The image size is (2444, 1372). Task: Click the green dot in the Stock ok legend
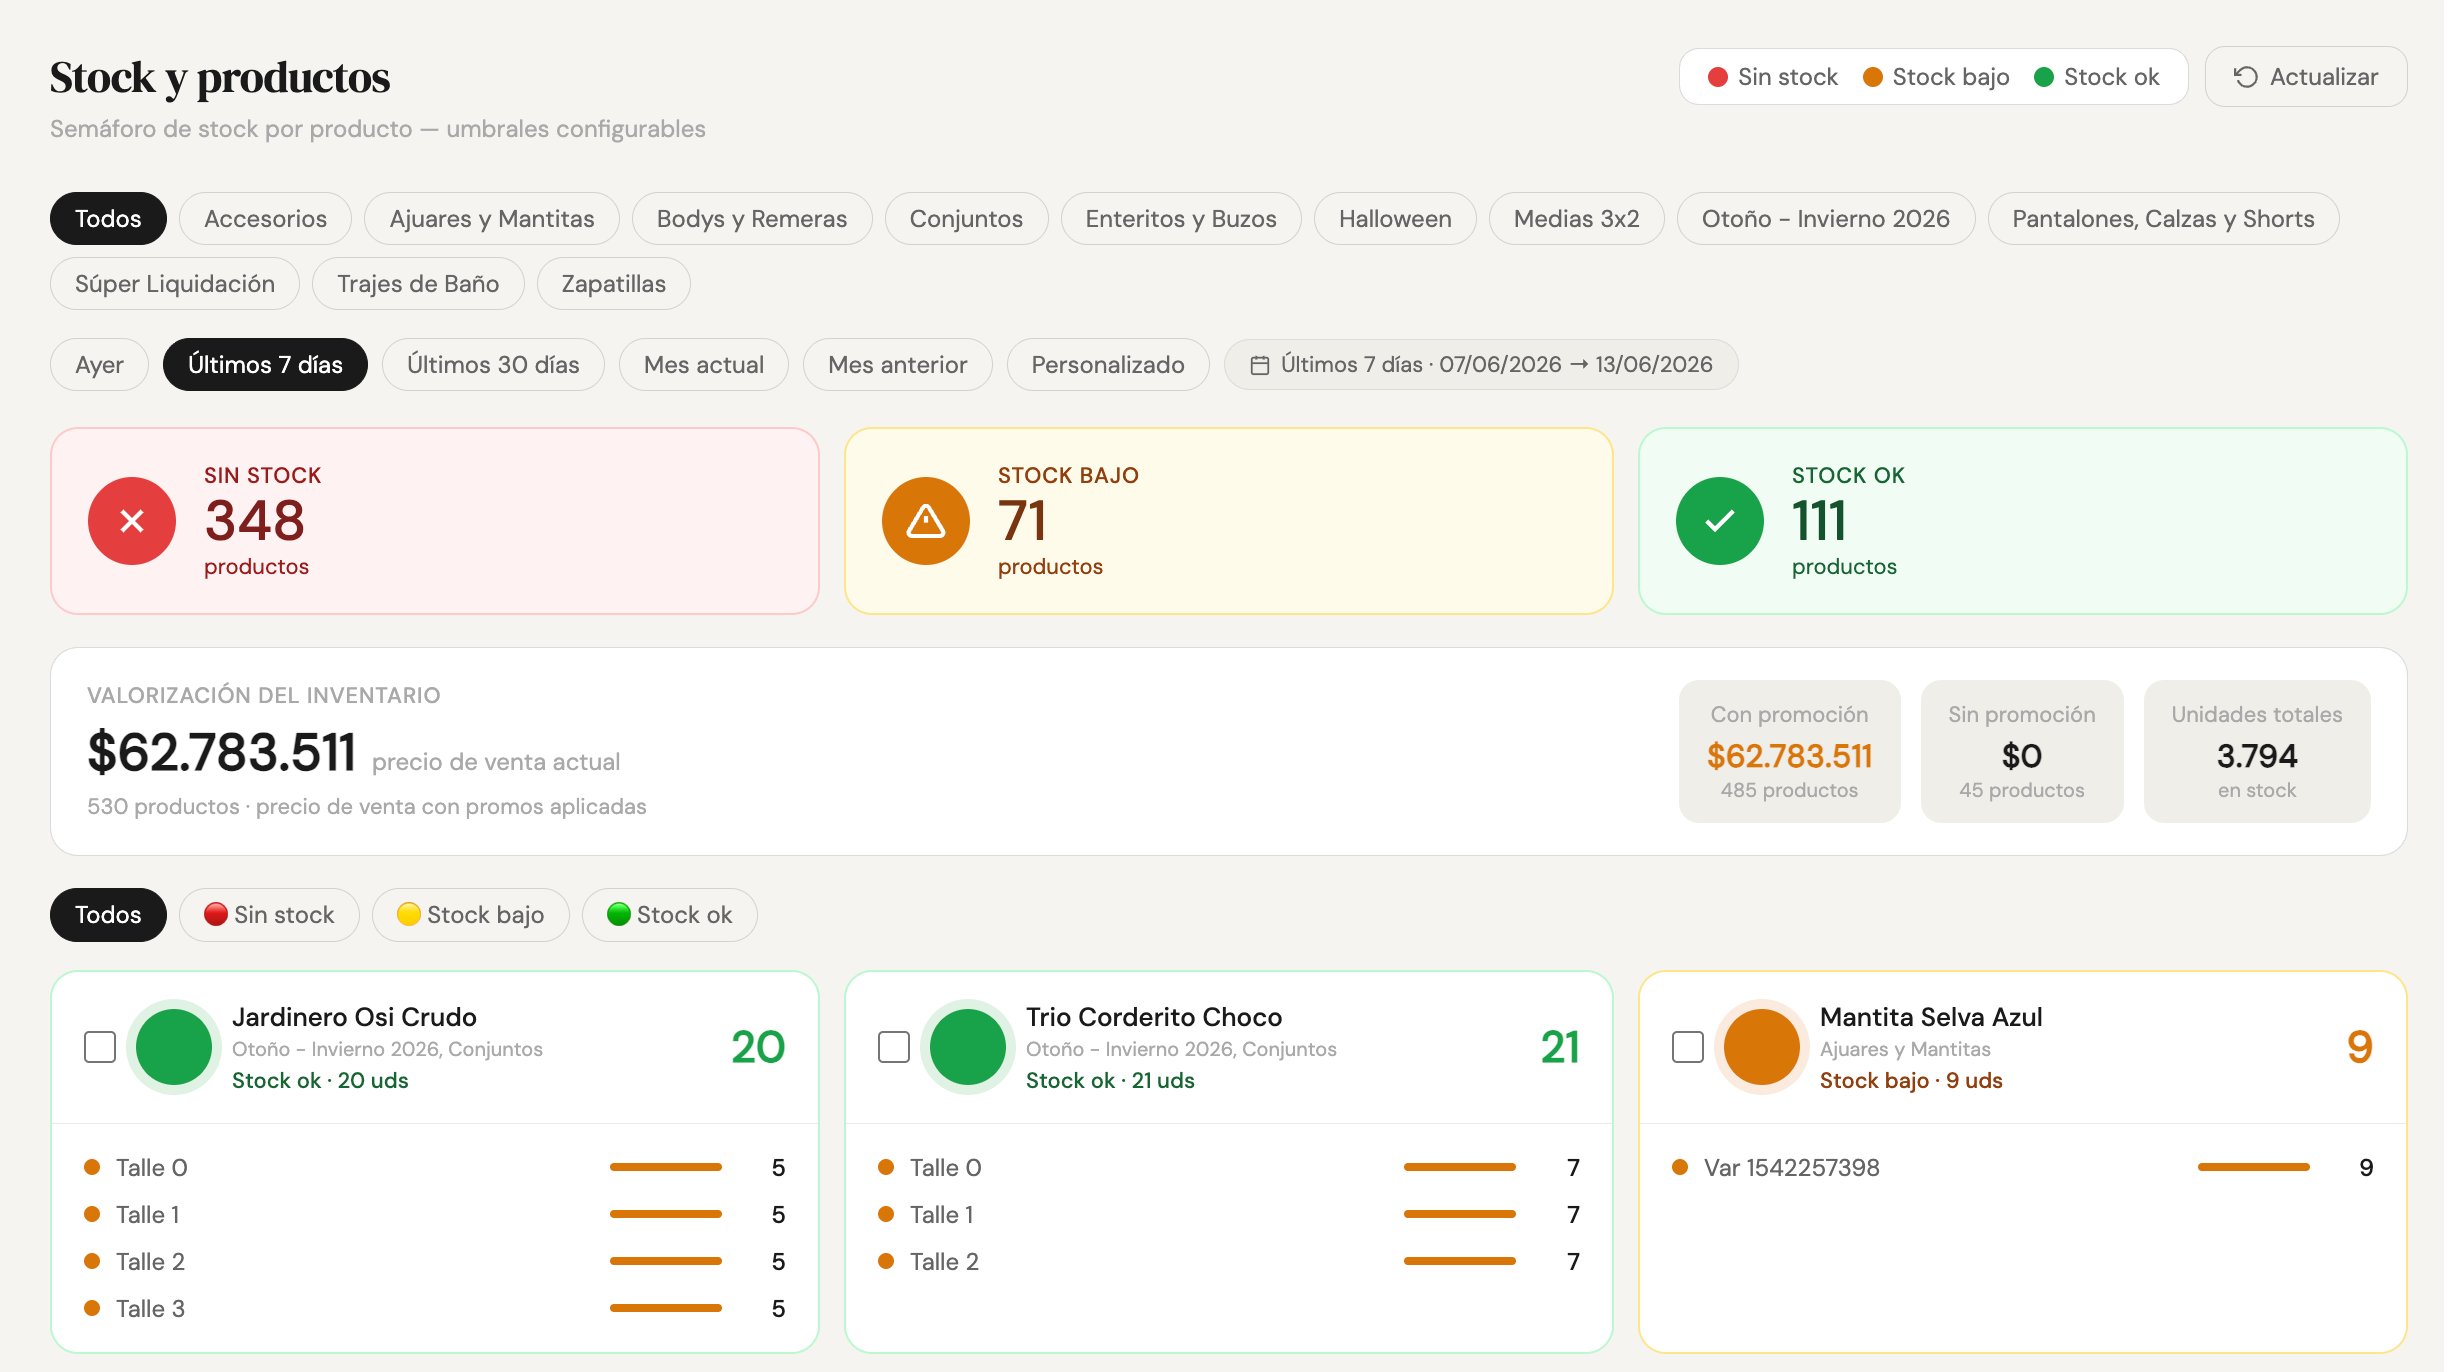[2044, 77]
